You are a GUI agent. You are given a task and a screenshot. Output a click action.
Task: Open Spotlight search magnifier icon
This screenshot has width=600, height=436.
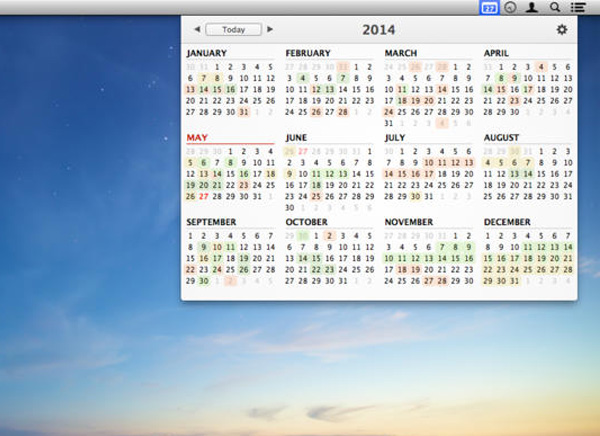click(555, 7)
